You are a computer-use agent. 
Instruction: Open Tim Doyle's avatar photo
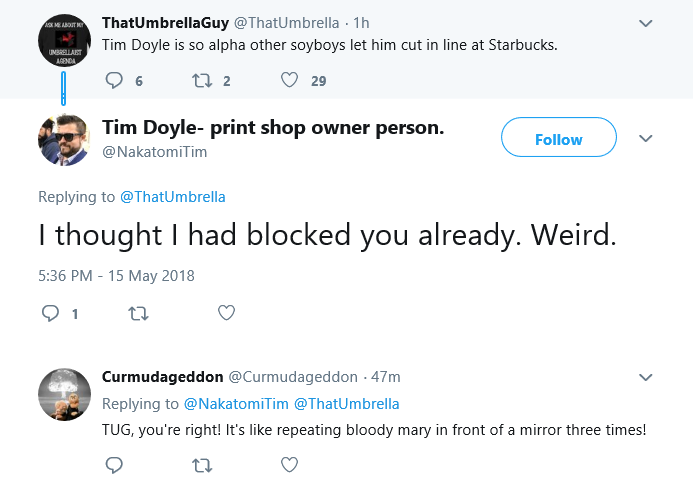pyautogui.click(x=65, y=140)
